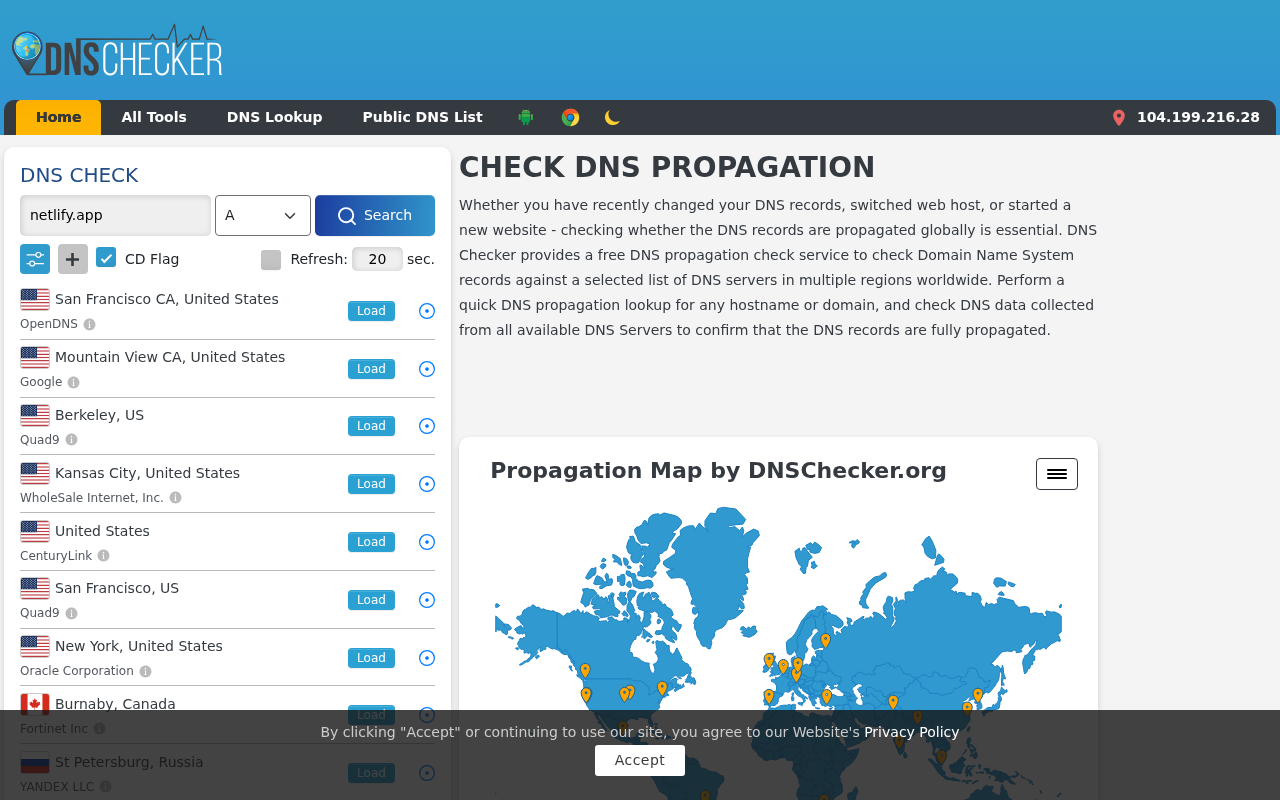Toggle the CD Flag checkbox
This screenshot has width=1280, height=800.
[x=106, y=258]
